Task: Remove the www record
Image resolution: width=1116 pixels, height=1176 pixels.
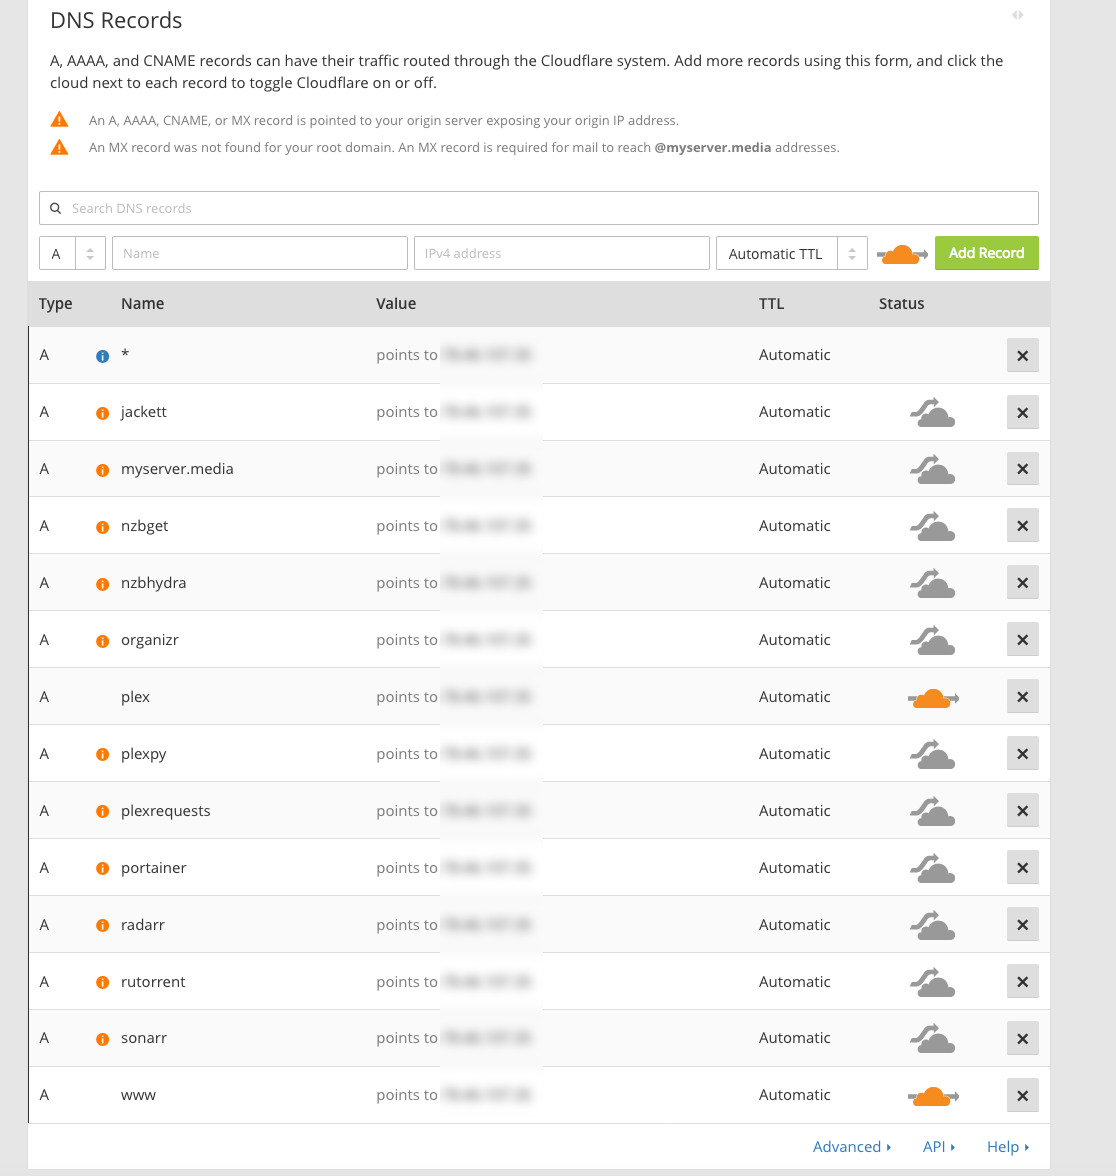Action: [1022, 1096]
